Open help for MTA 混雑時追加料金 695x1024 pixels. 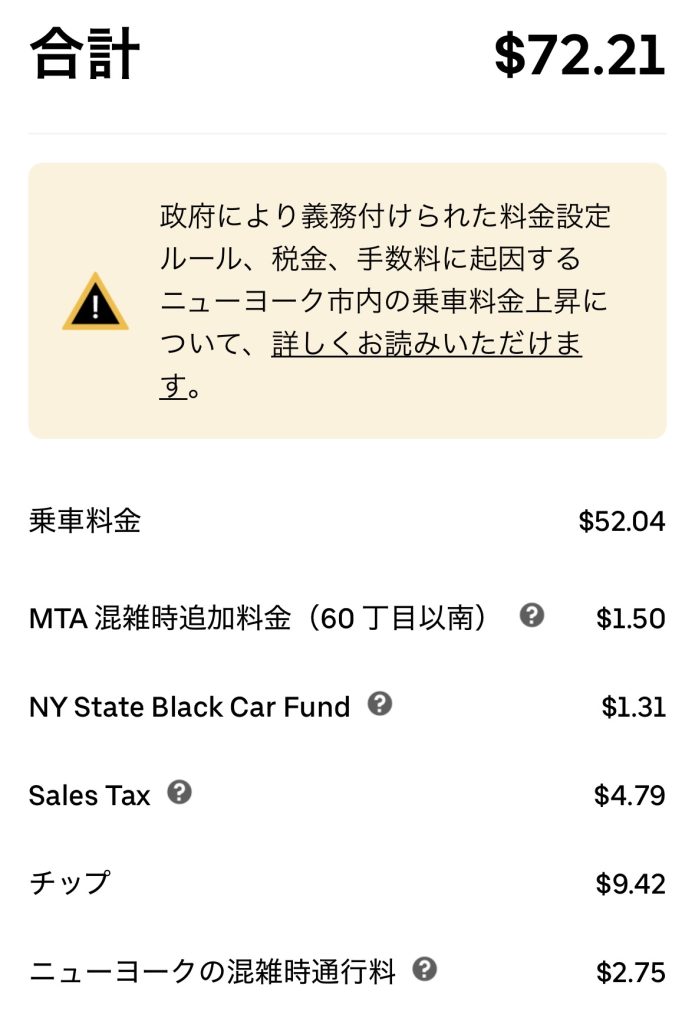[x=532, y=616]
